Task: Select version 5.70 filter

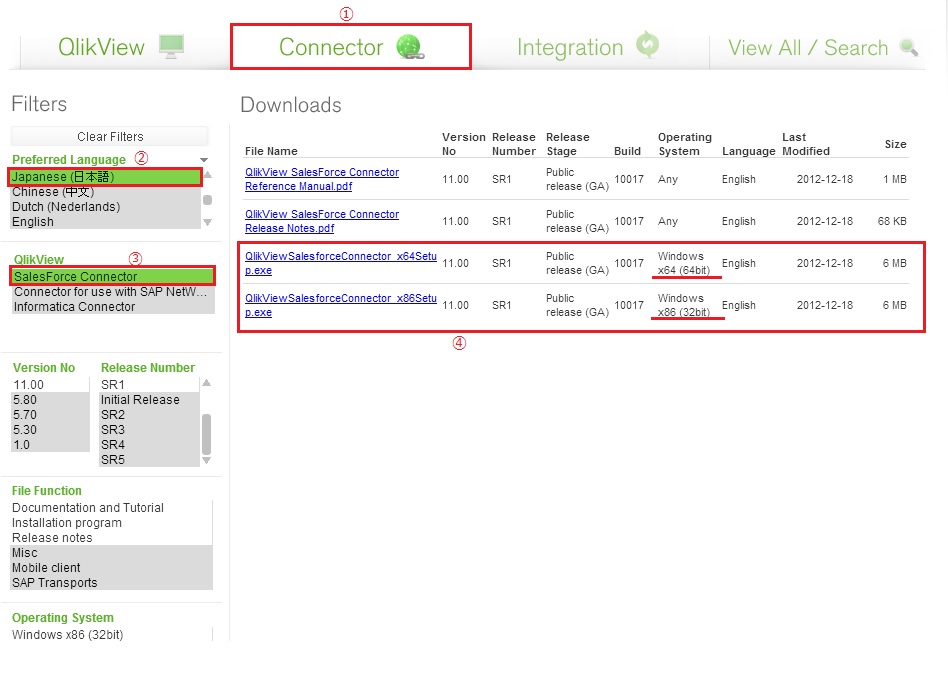Action: pyautogui.click(x=51, y=415)
